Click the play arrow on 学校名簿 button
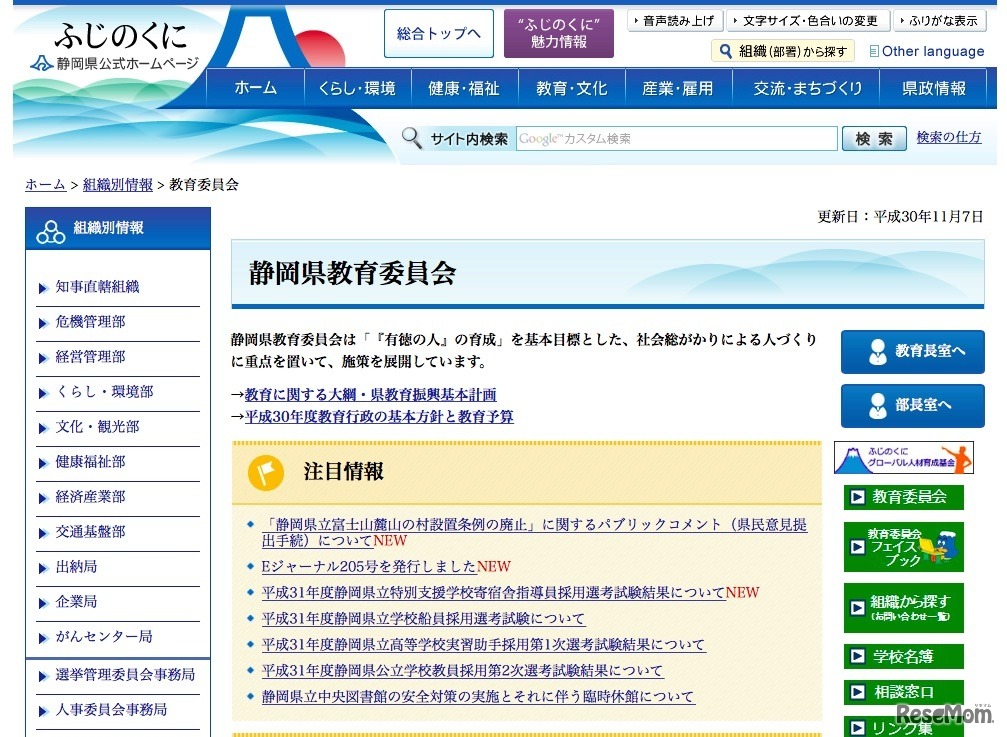This screenshot has height=737, width=1007. click(x=856, y=655)
